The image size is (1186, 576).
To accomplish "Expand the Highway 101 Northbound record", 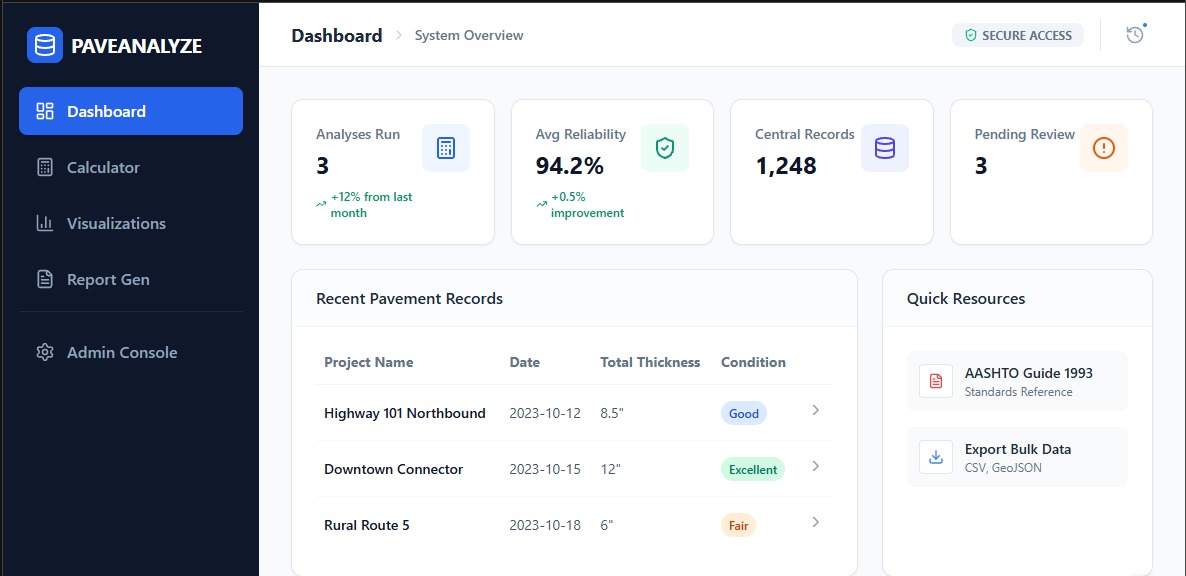I will coord(815,410).
